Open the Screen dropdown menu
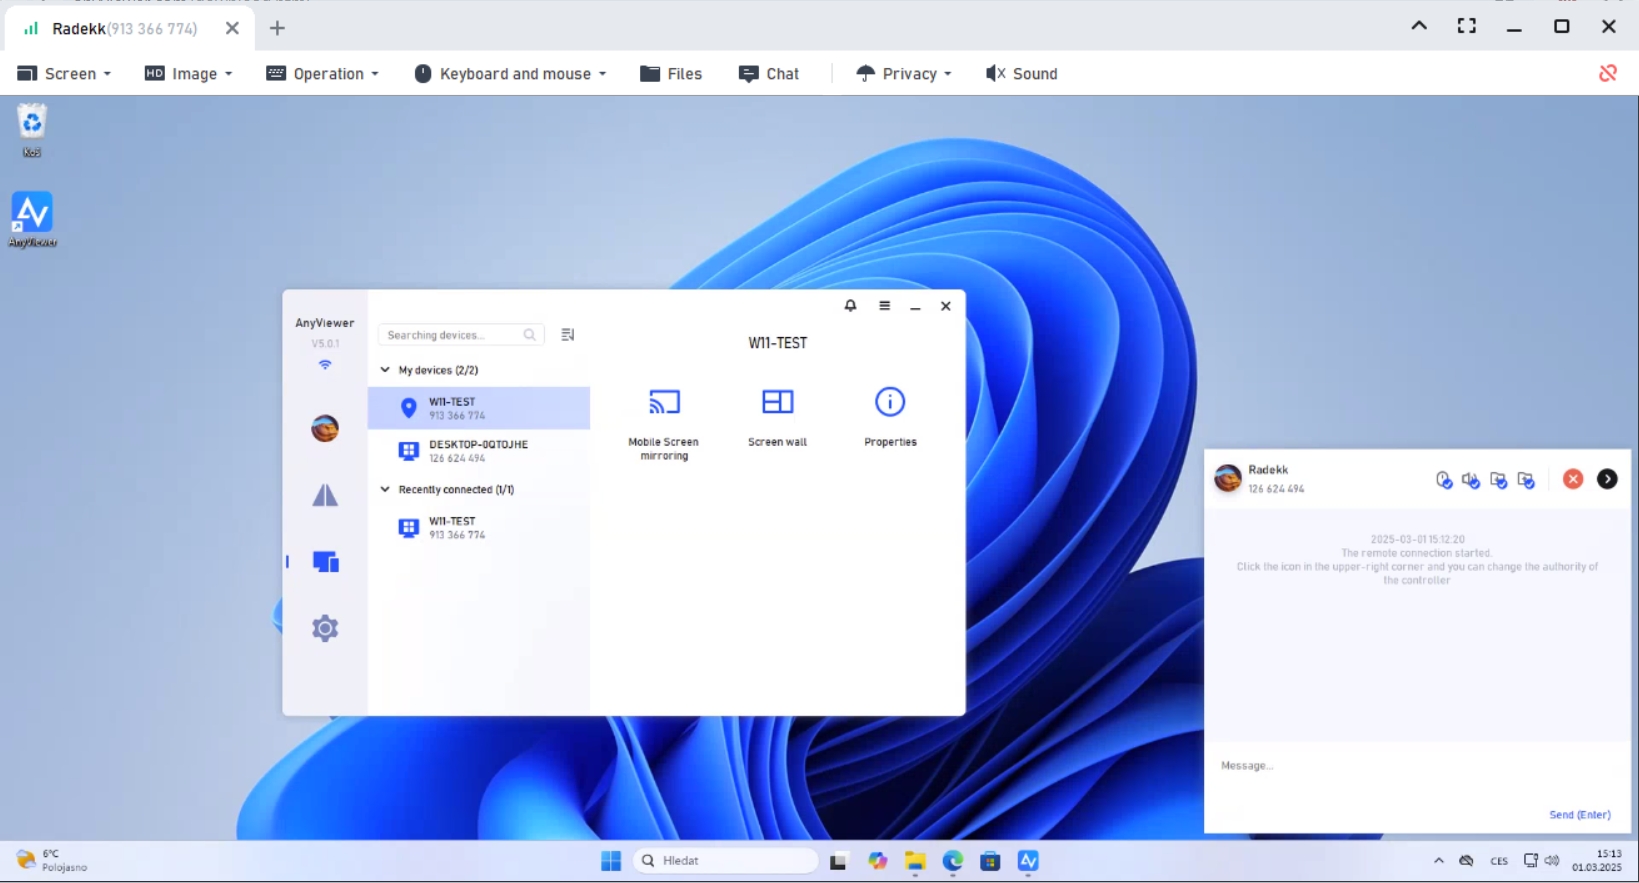Viewport: 1639px width, 883px height. tap(64, 74)
